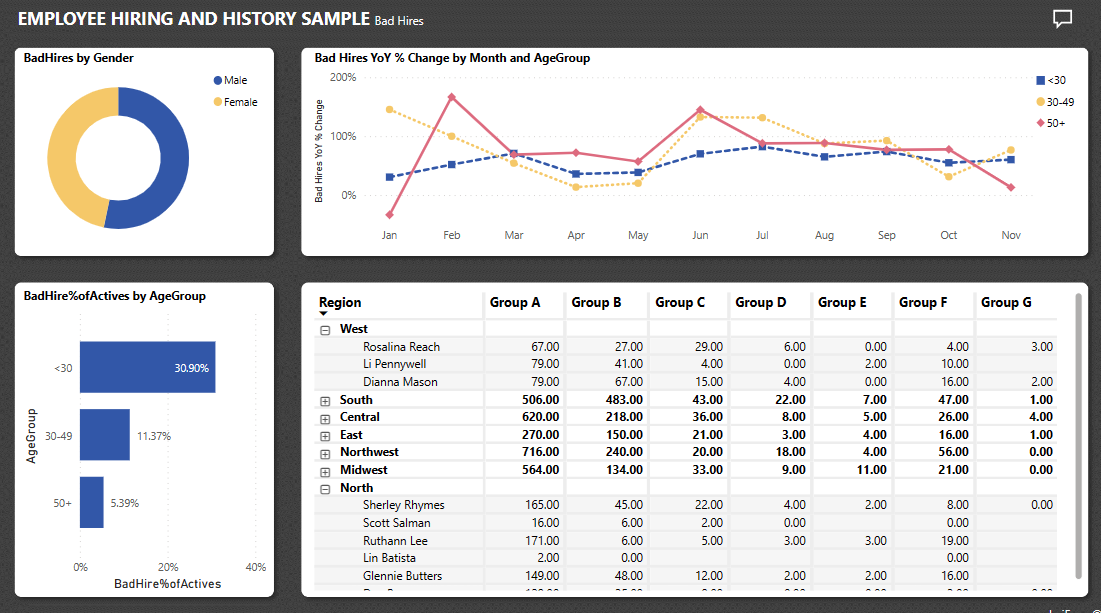This screenshot has height=613, width=1101.
Task: Expand the Northwest region rows
Action: point(325,451)
